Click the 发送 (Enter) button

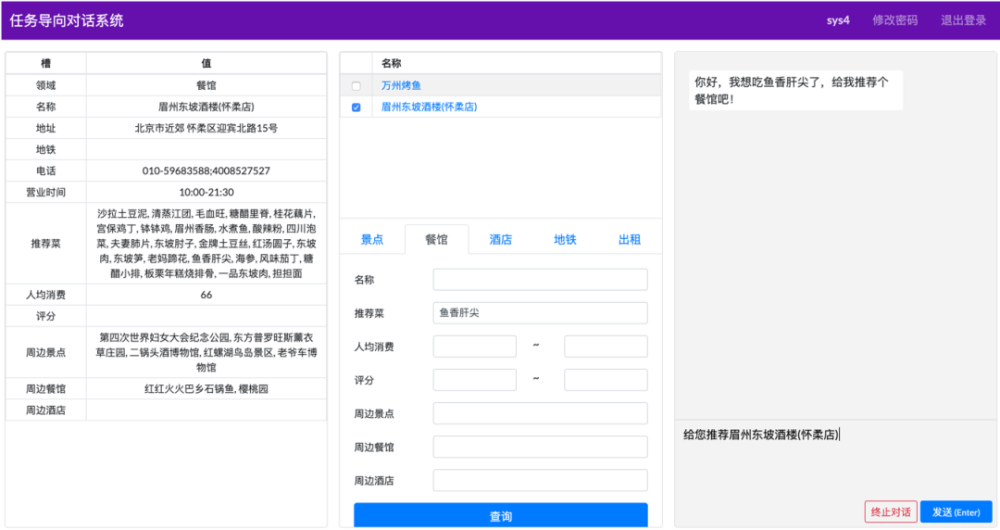[956, 512]
